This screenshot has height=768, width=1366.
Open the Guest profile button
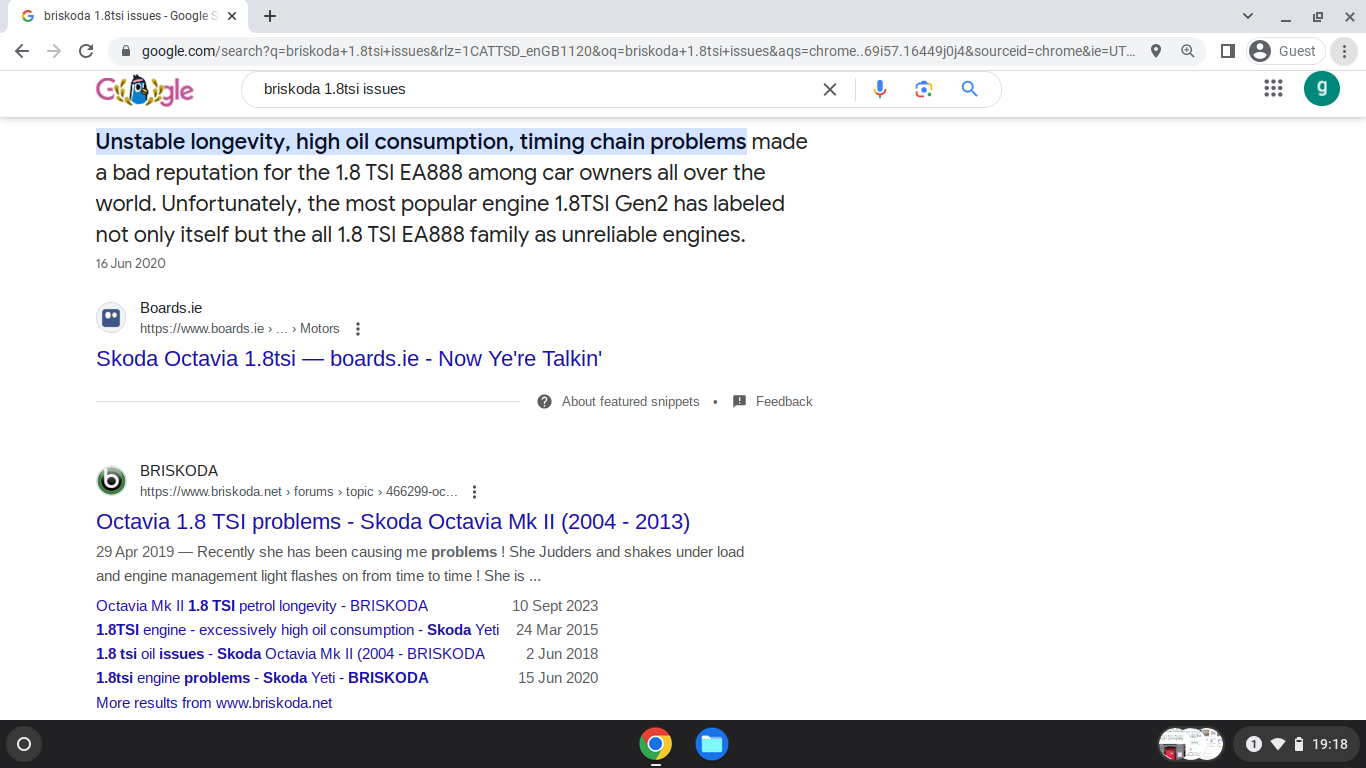tap(1285, 51)
